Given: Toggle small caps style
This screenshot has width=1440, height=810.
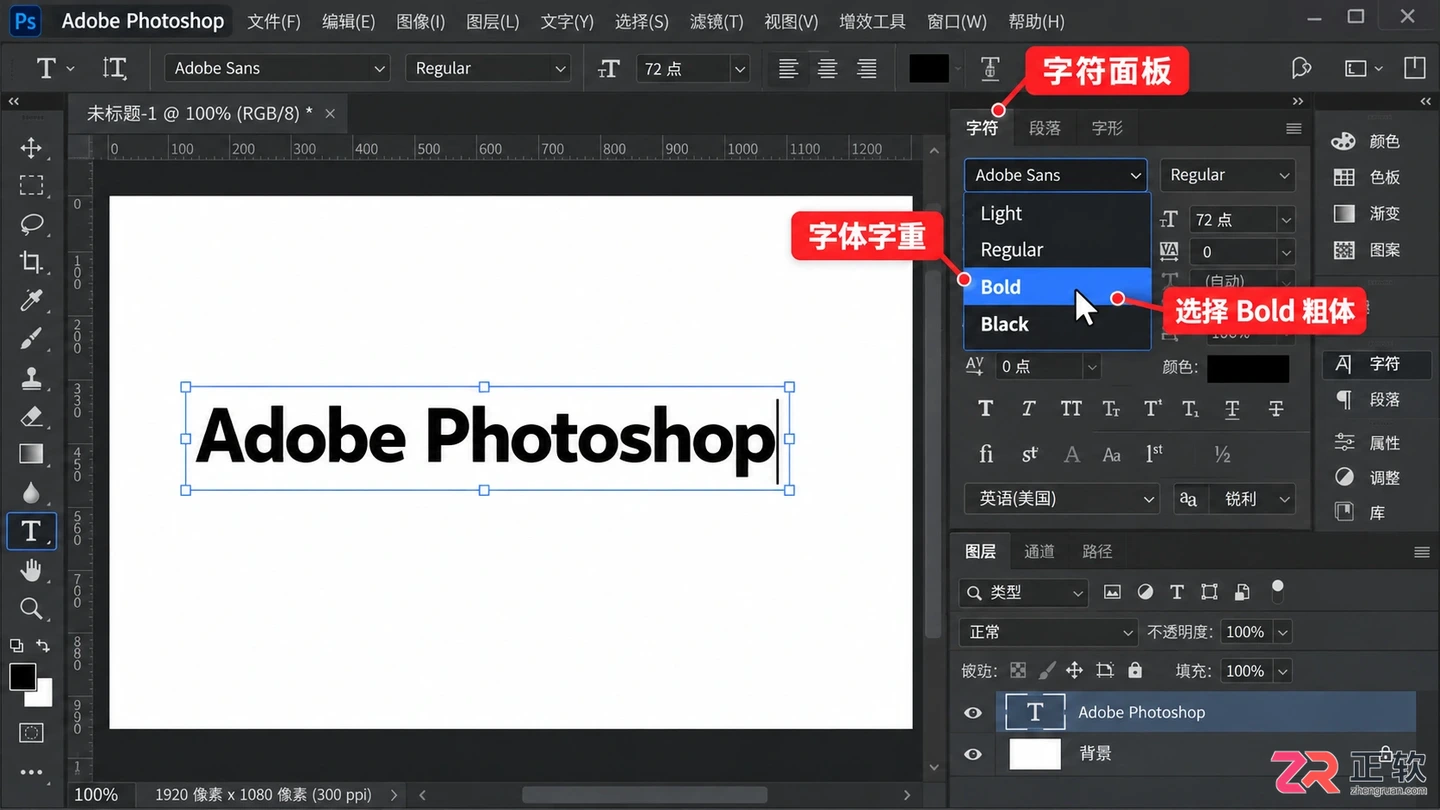Looking at the screenshot, I should pos(1111,408).
